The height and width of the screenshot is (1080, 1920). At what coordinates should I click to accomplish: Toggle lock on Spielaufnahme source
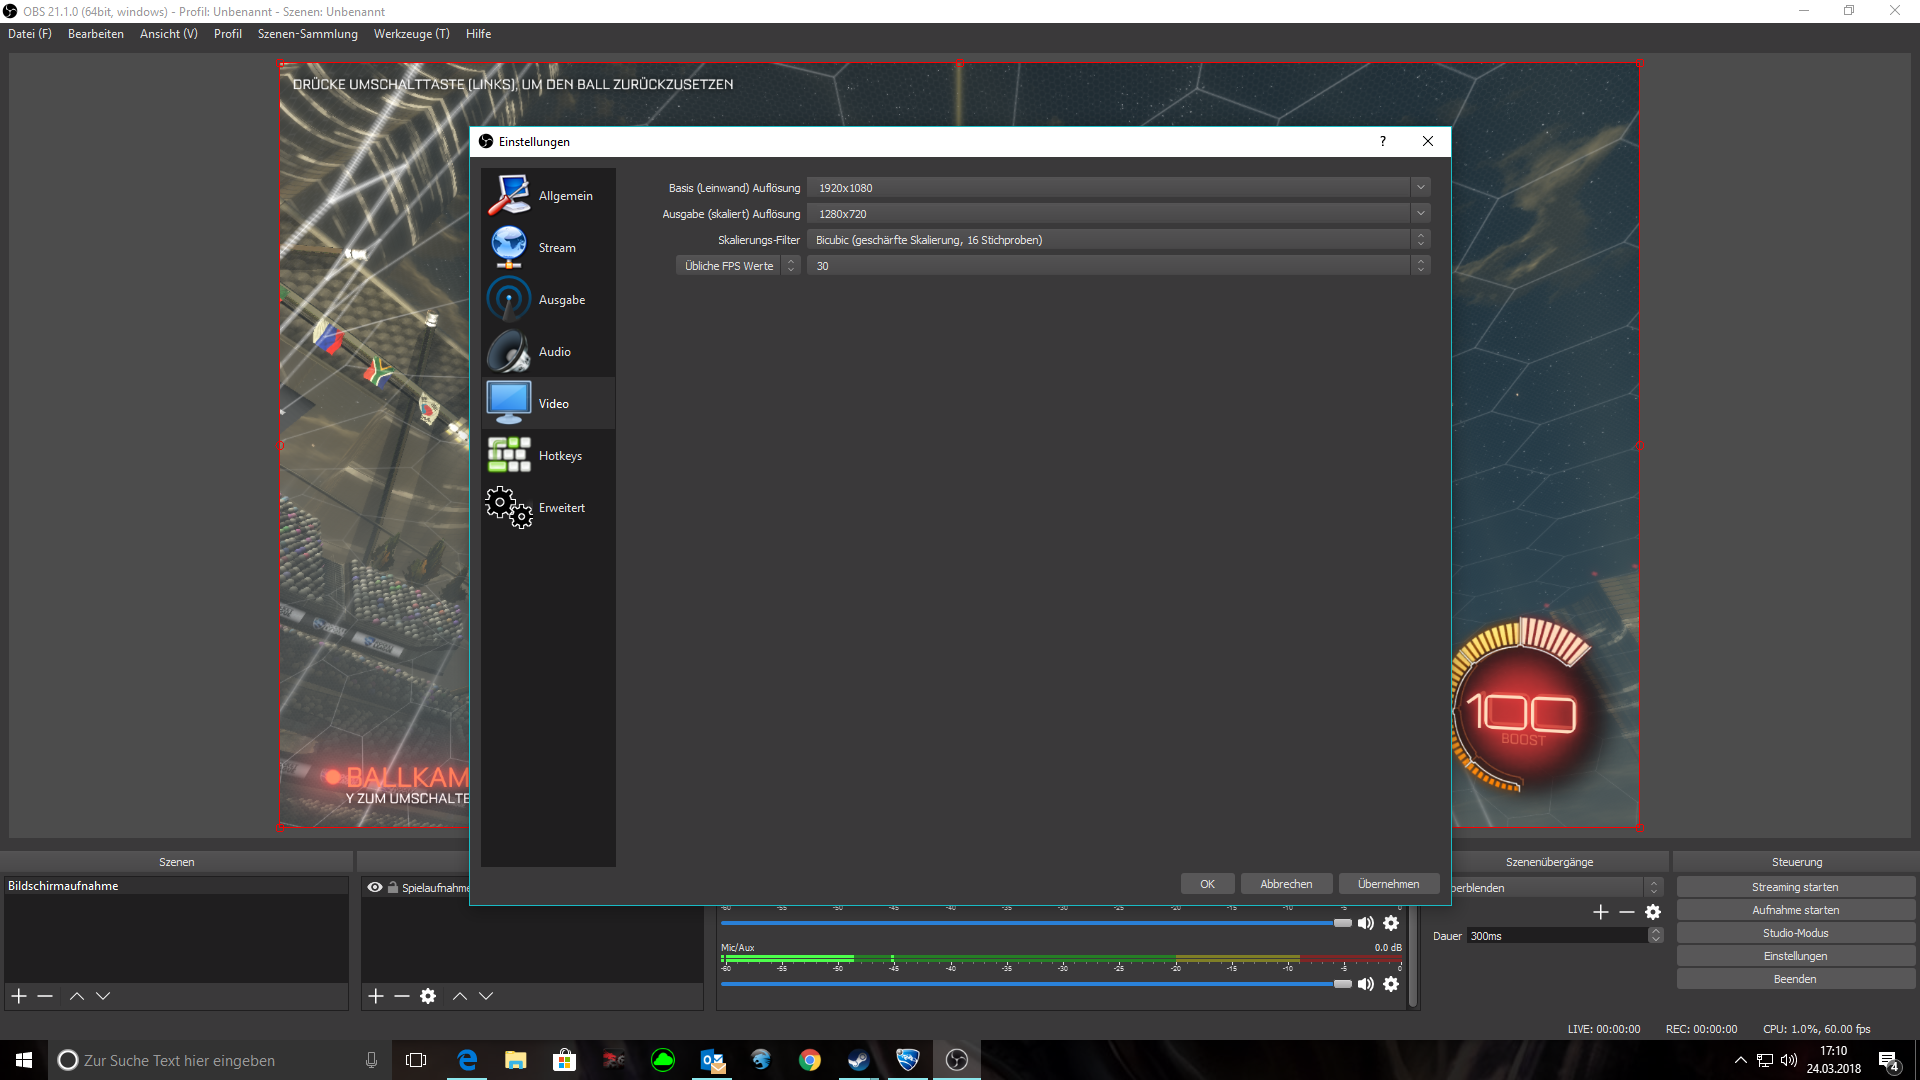(393, 887)
